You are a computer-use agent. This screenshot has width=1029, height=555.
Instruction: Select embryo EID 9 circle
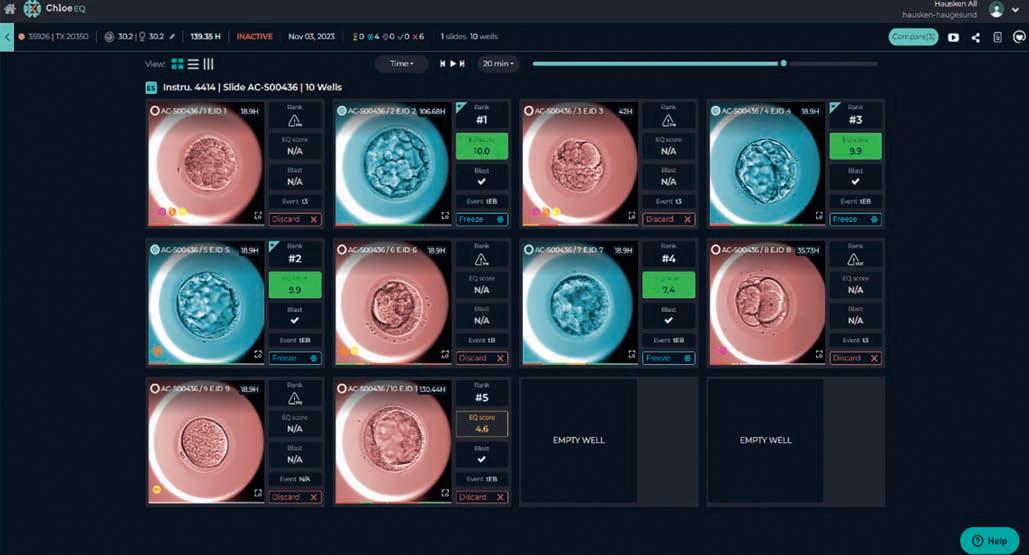(155, 389)
